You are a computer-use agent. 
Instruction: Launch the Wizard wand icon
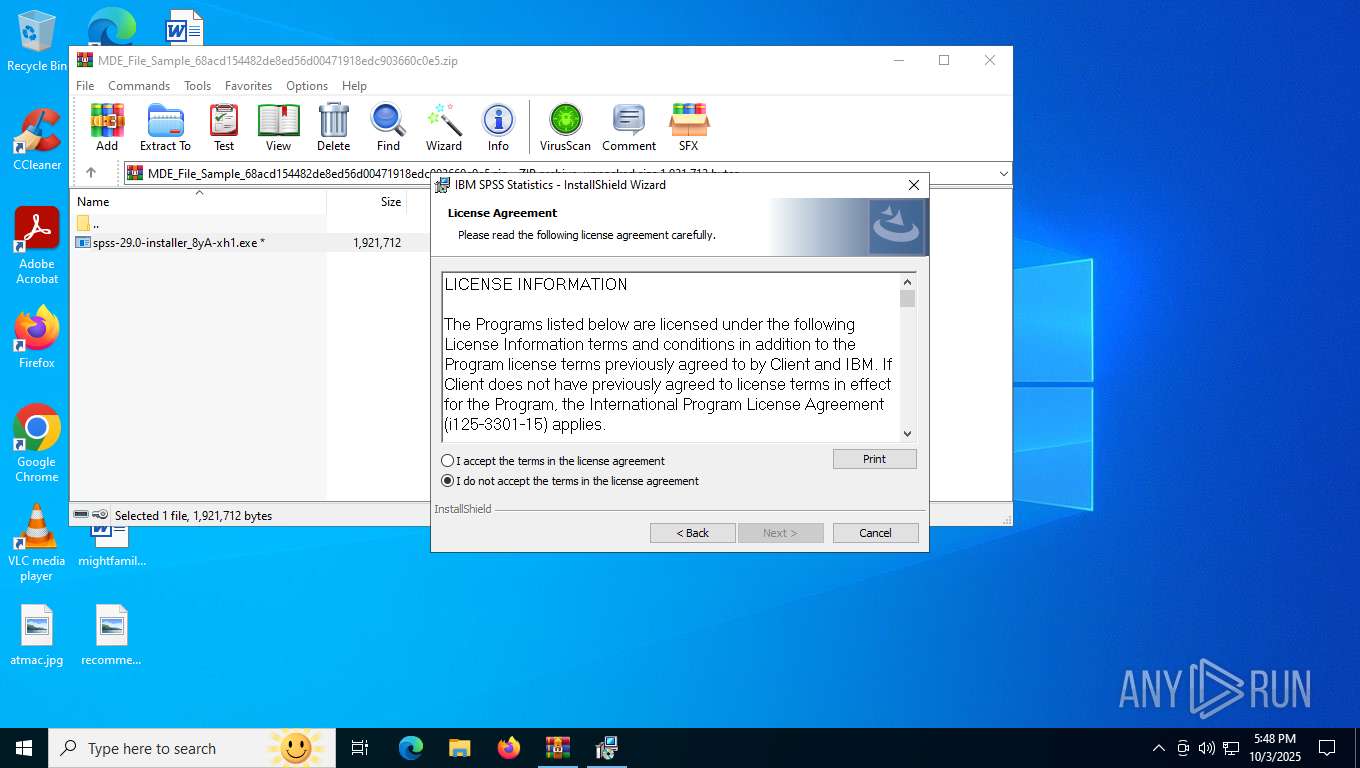click(444, 127)
